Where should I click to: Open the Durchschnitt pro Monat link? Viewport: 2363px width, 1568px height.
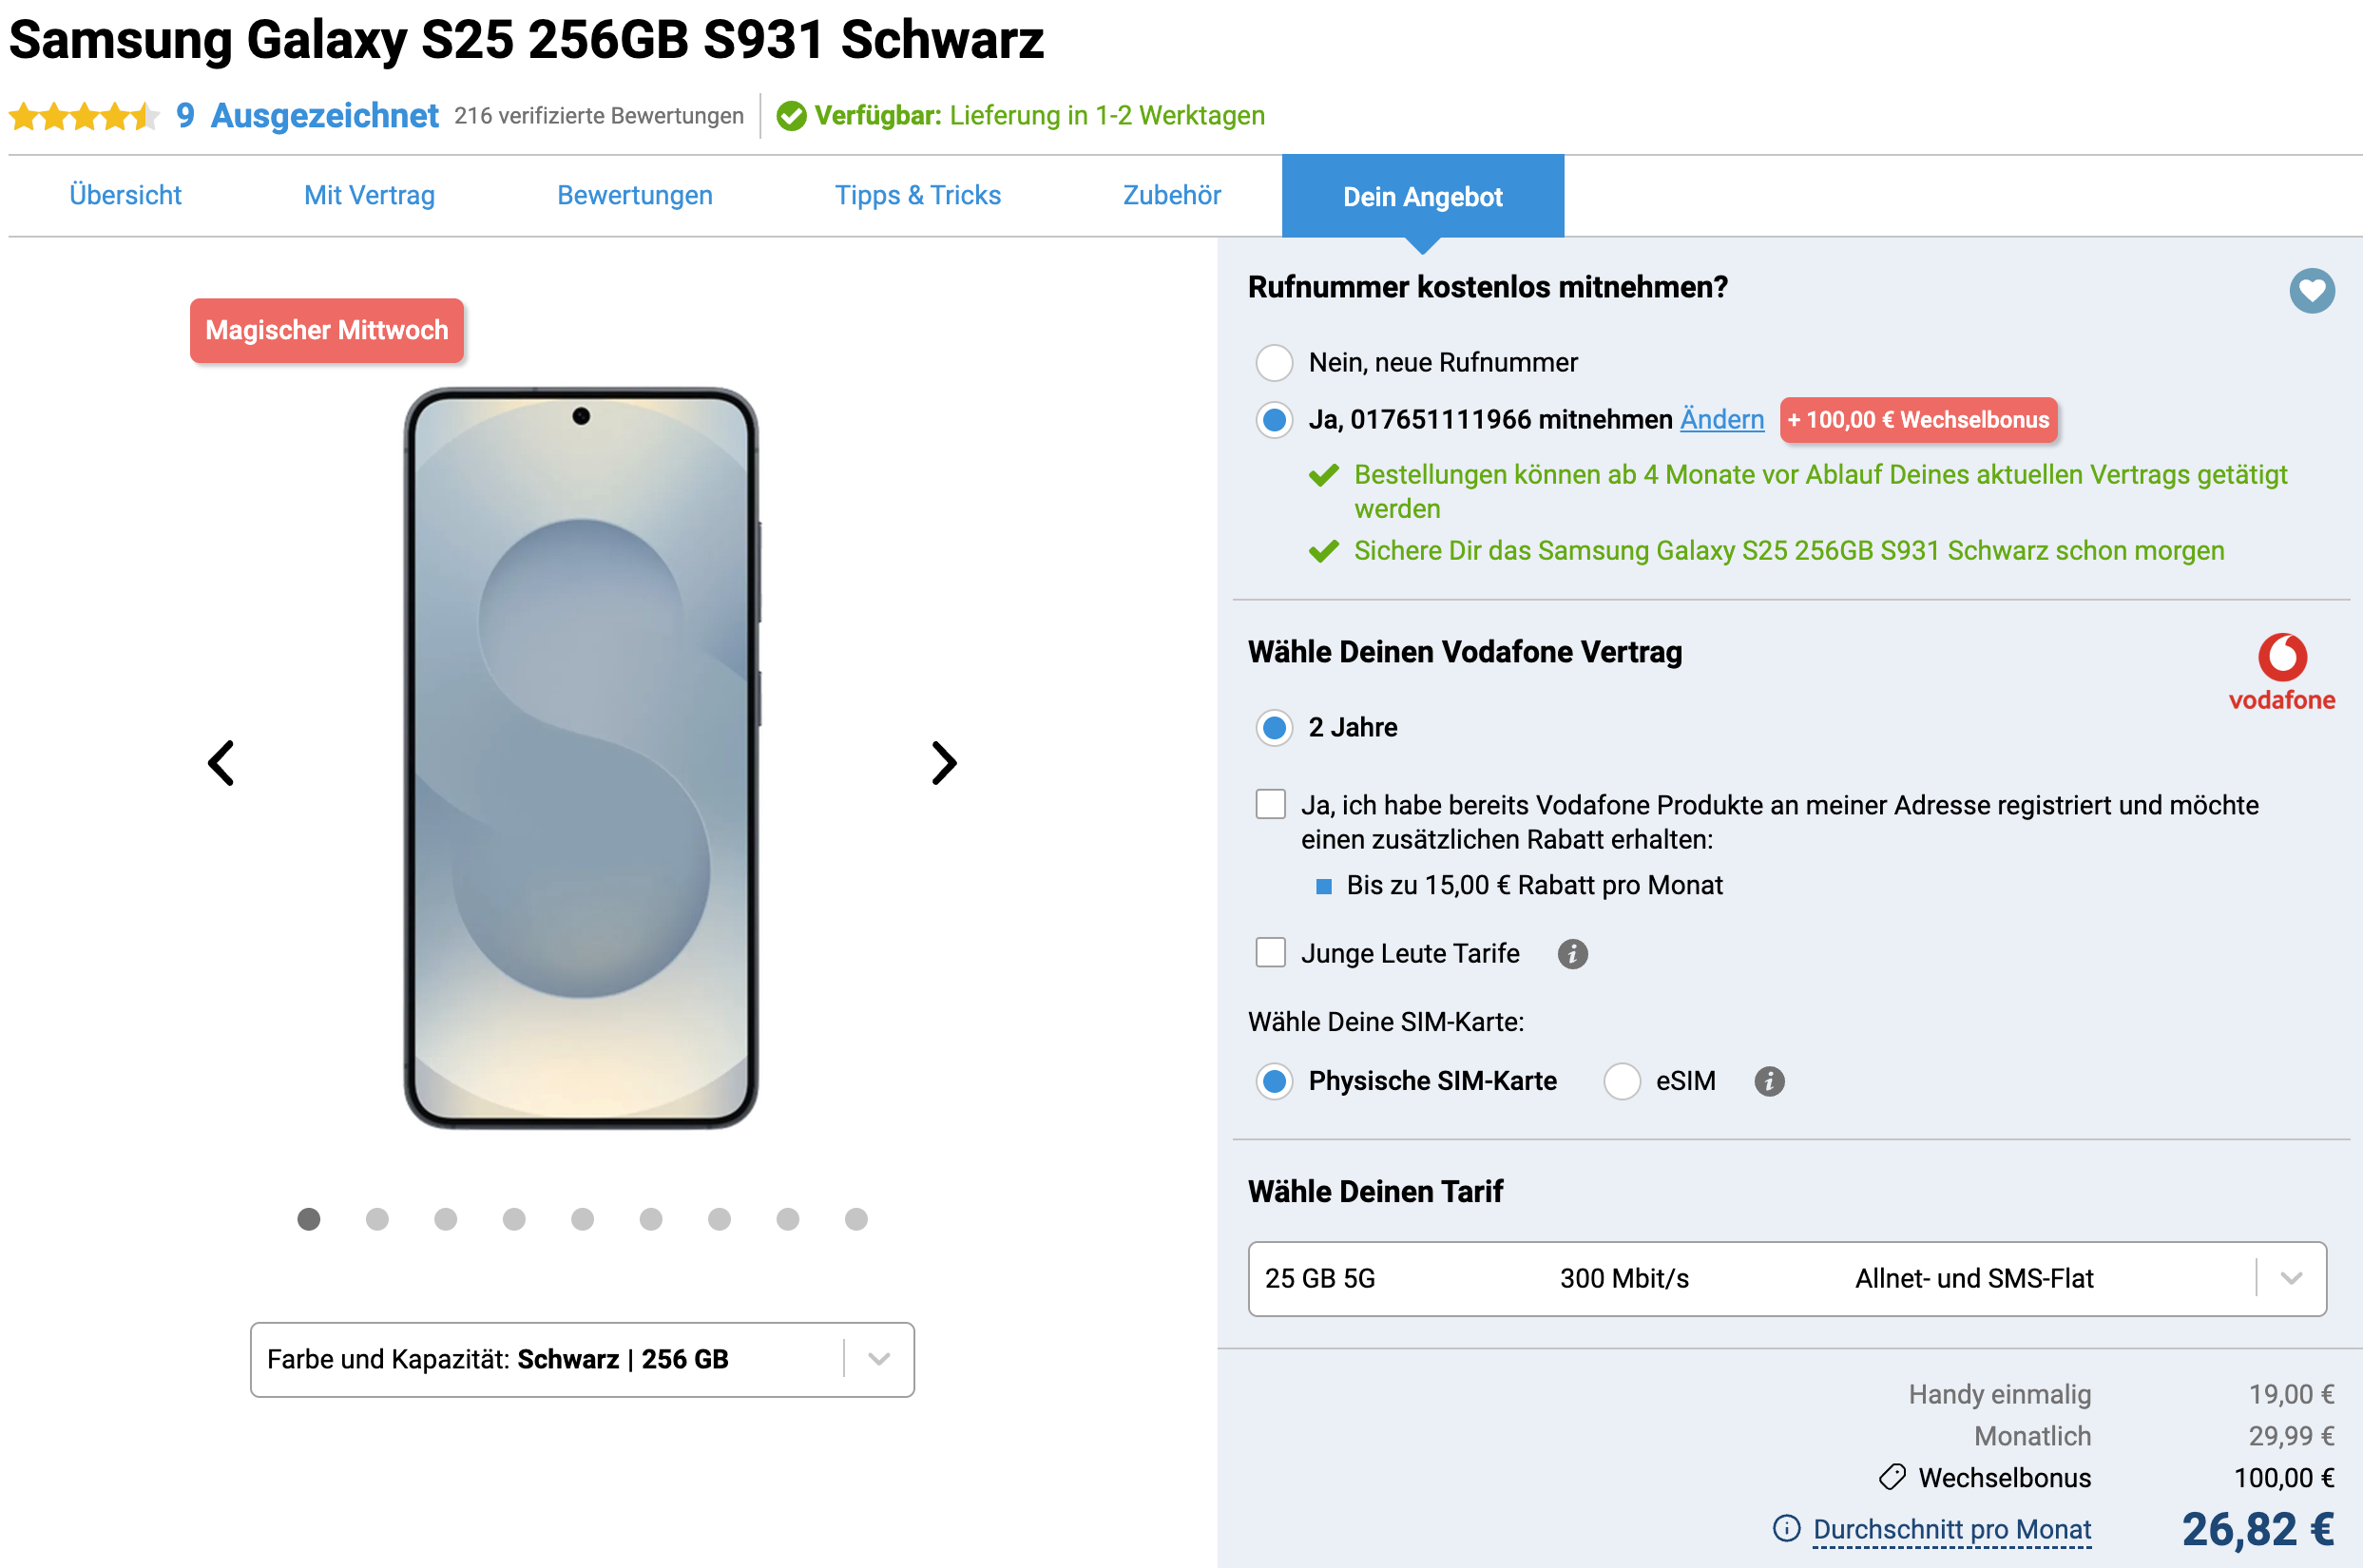click(x=1951, y=1529)
